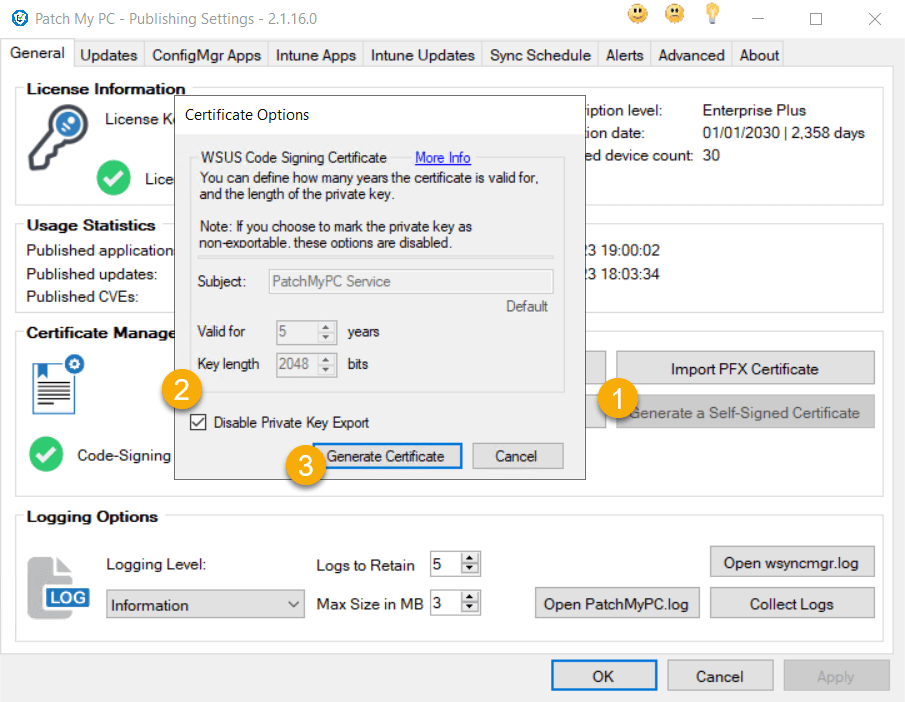Decrease the Valid for years spinner
This screenshot has height=702, width=905.
pos(326,337)
